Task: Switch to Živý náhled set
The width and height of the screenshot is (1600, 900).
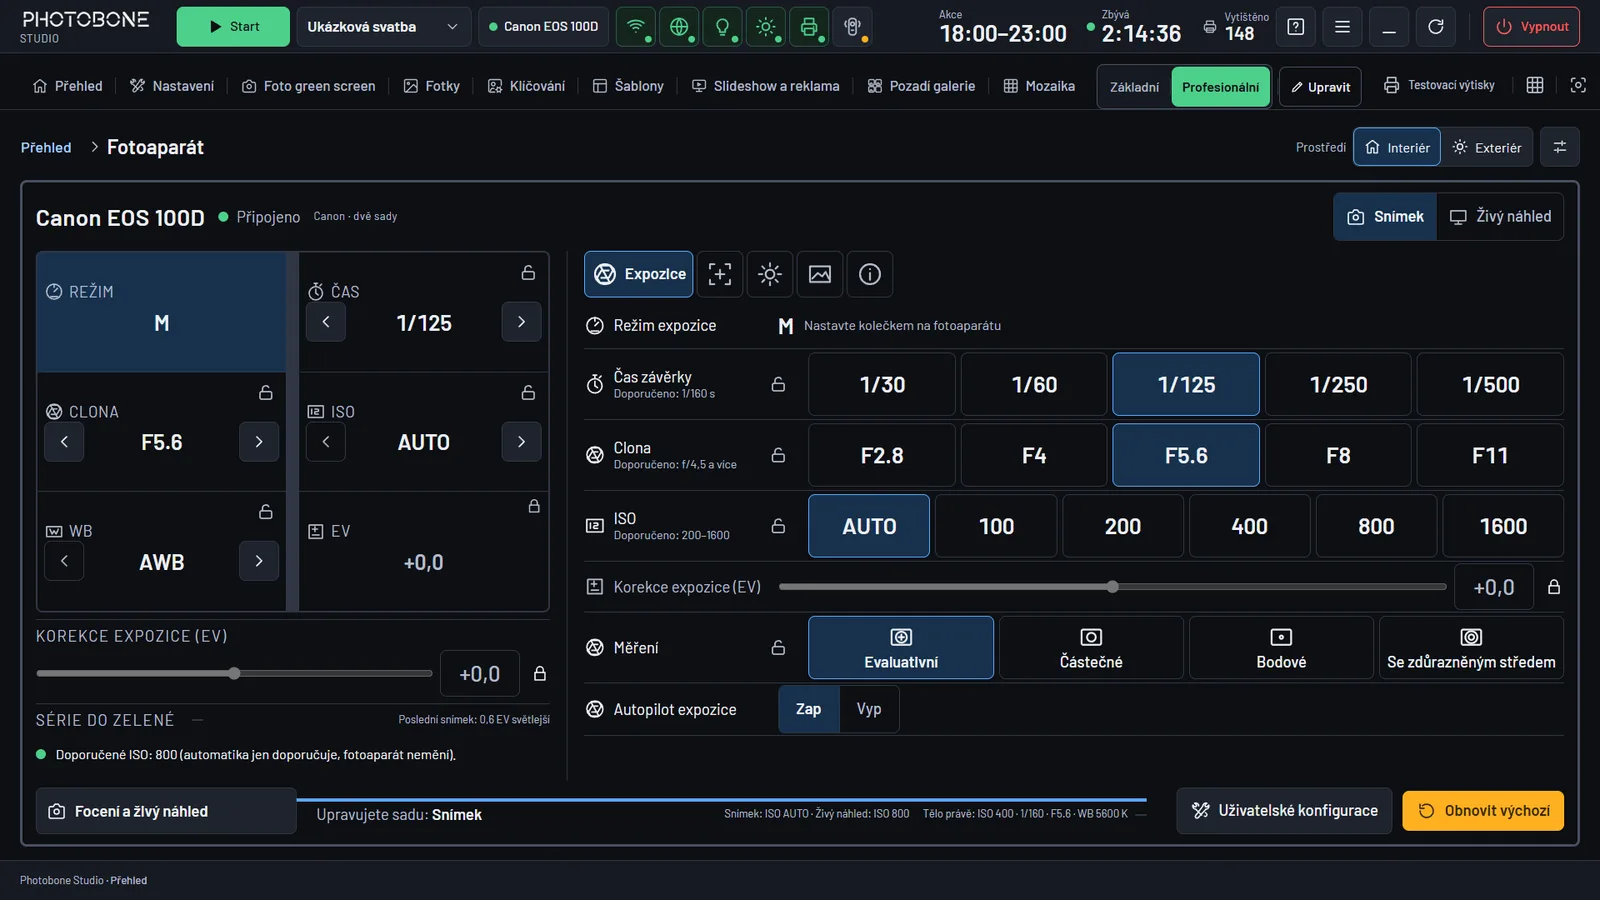Action: [1500, 217]
